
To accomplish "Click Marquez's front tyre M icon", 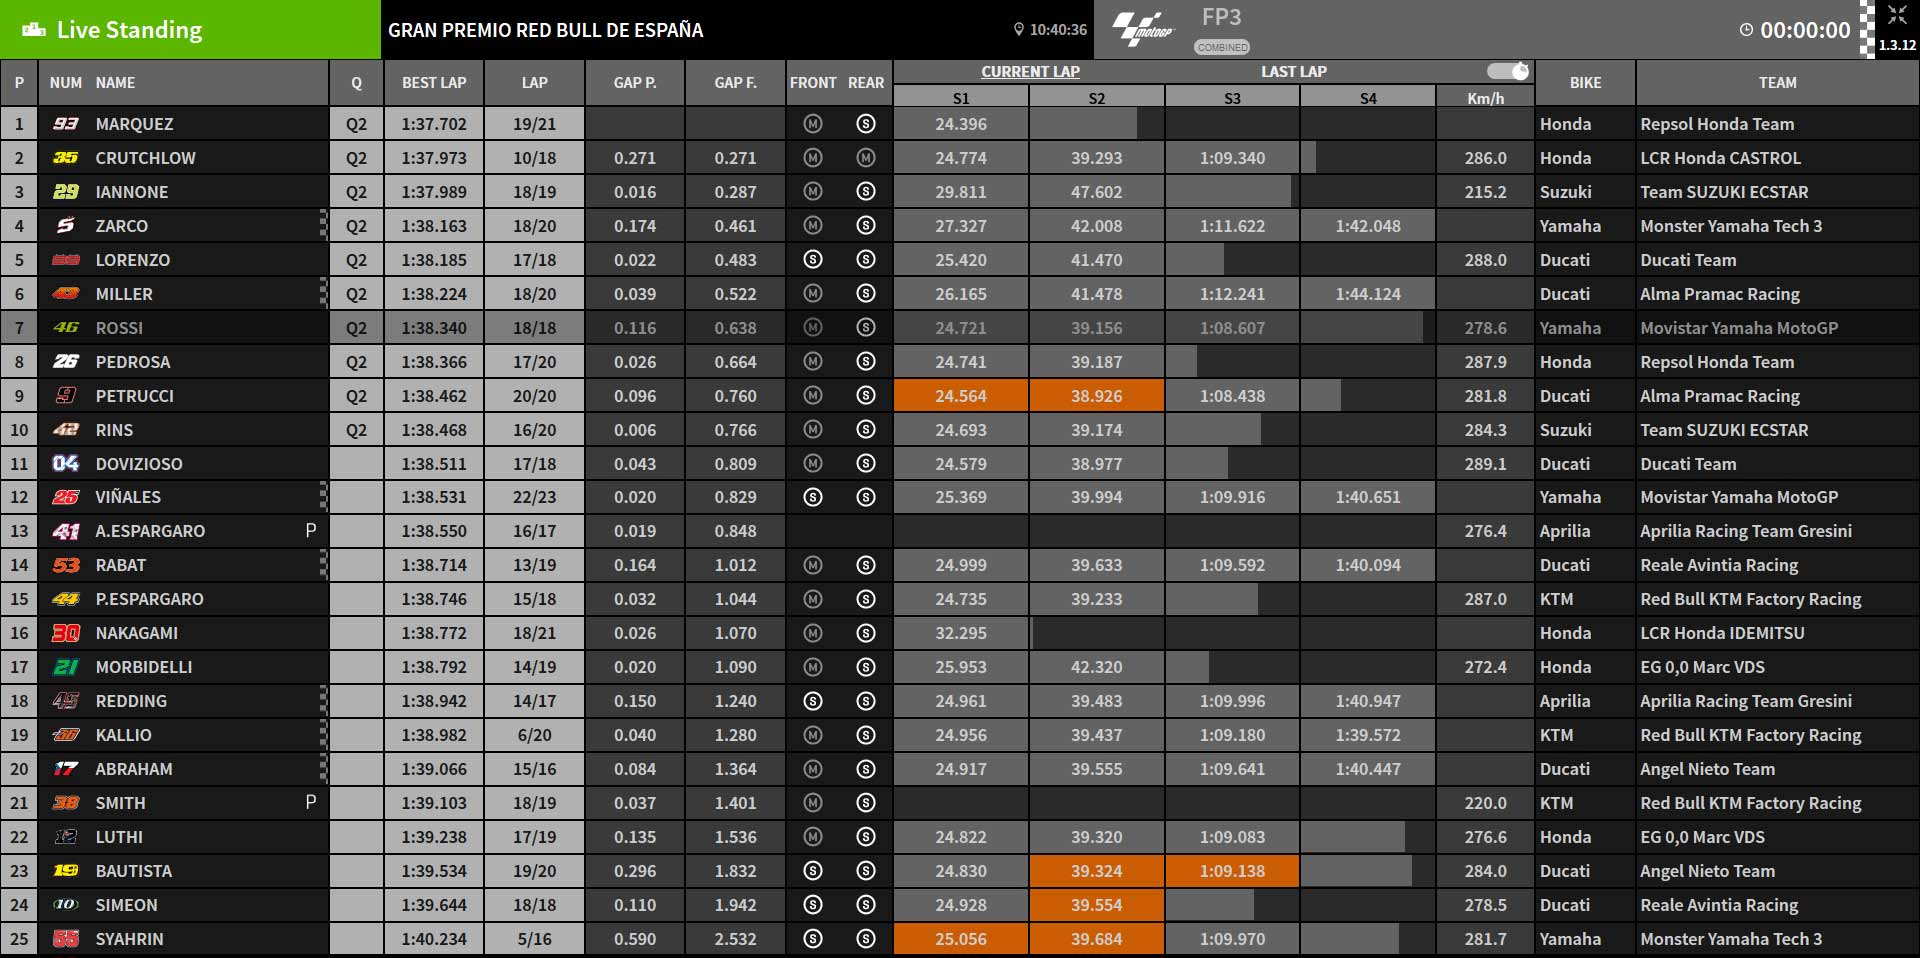I will pos(812,124).
